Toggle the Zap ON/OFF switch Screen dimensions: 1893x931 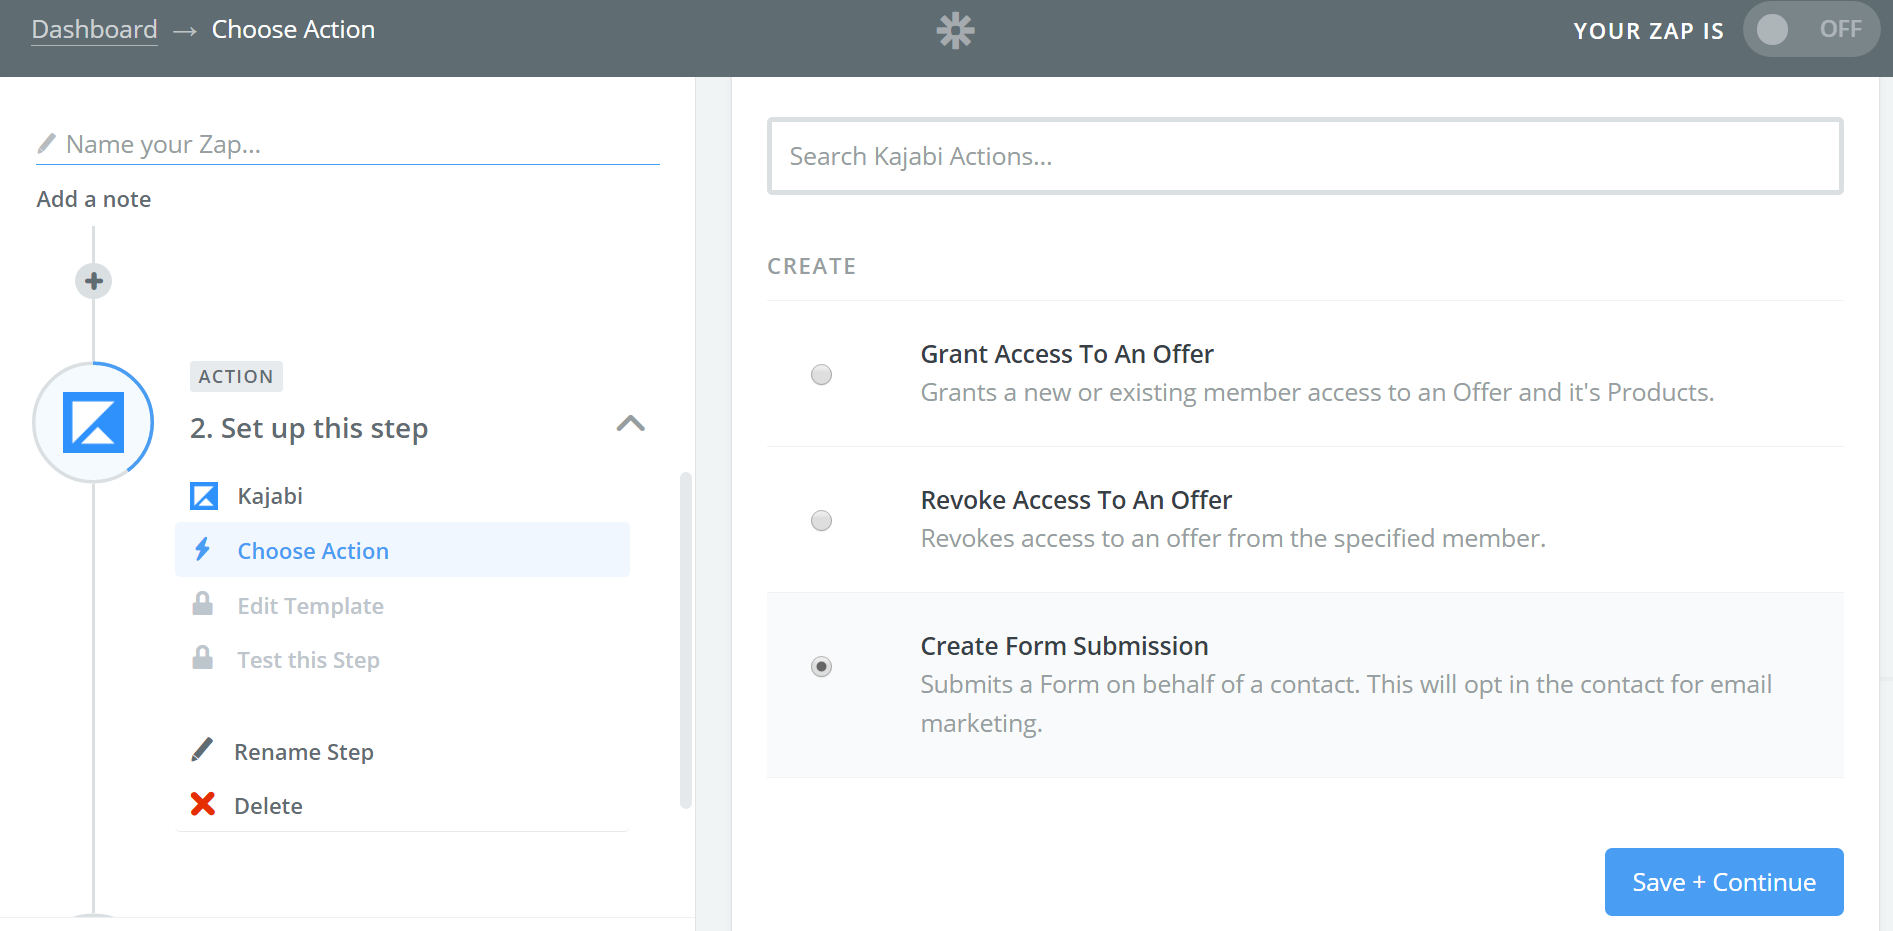click(1811, 29)
